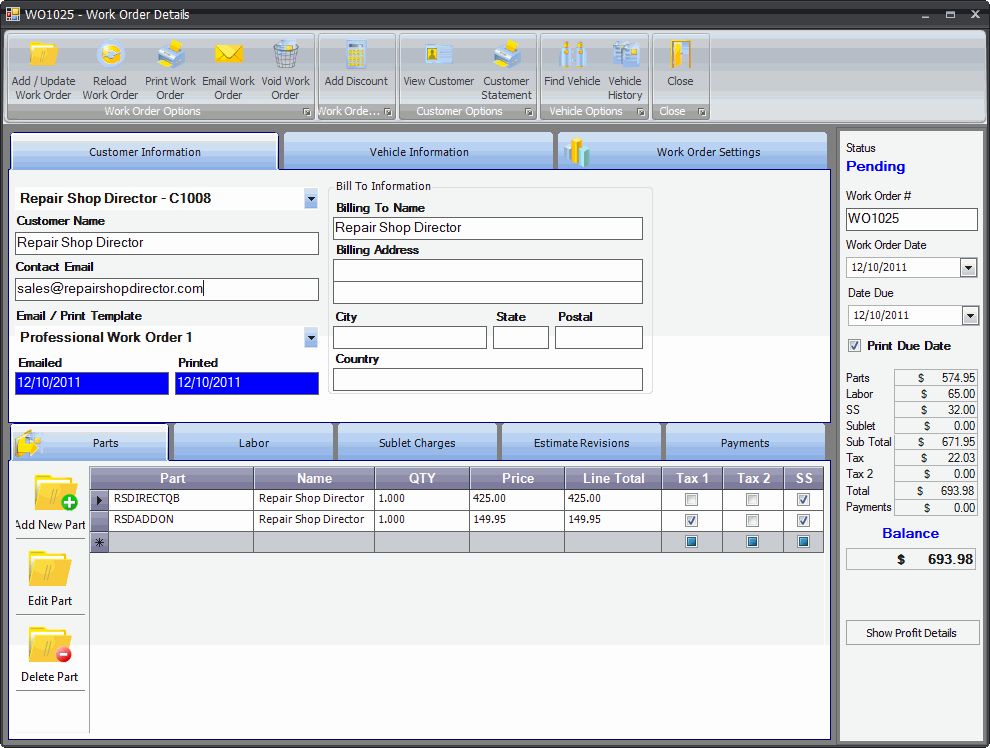Print the Work Order

coord(170,70)
